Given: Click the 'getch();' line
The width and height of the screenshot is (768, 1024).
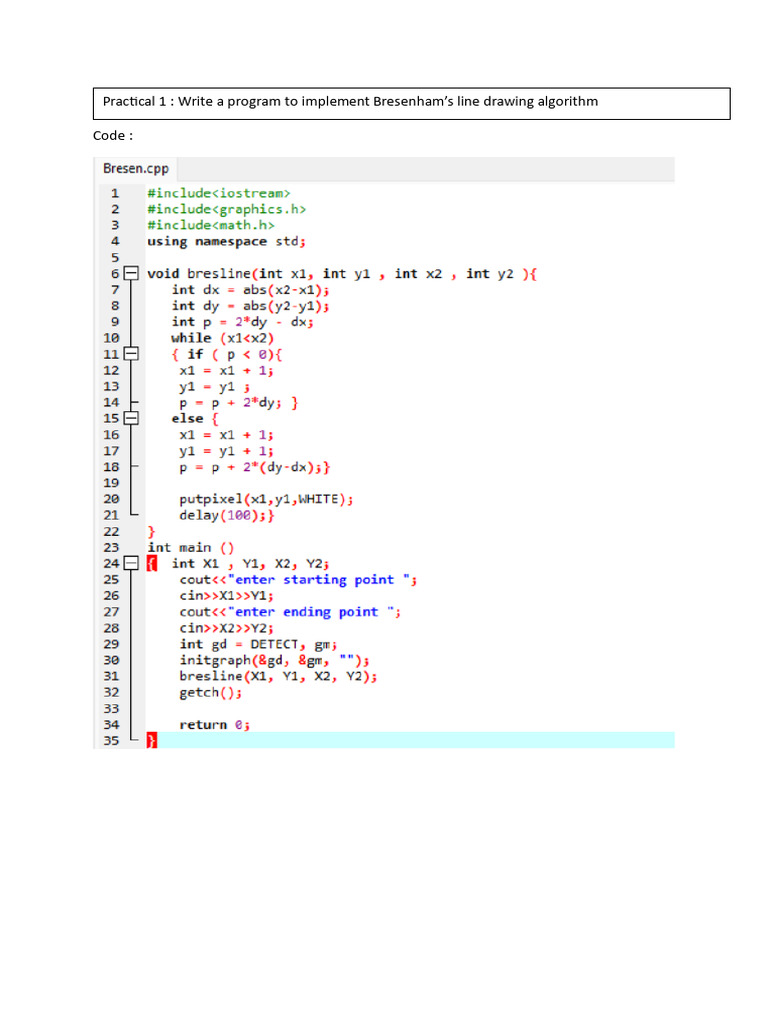Looking at the screenshot, I should point(211,692).
